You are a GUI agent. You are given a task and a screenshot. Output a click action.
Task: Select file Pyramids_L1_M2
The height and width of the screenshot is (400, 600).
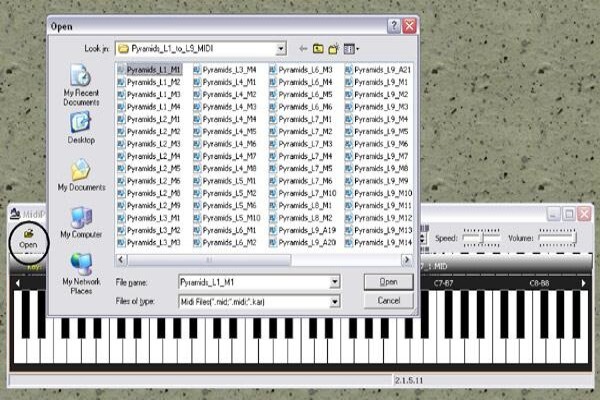coord(149,82)
